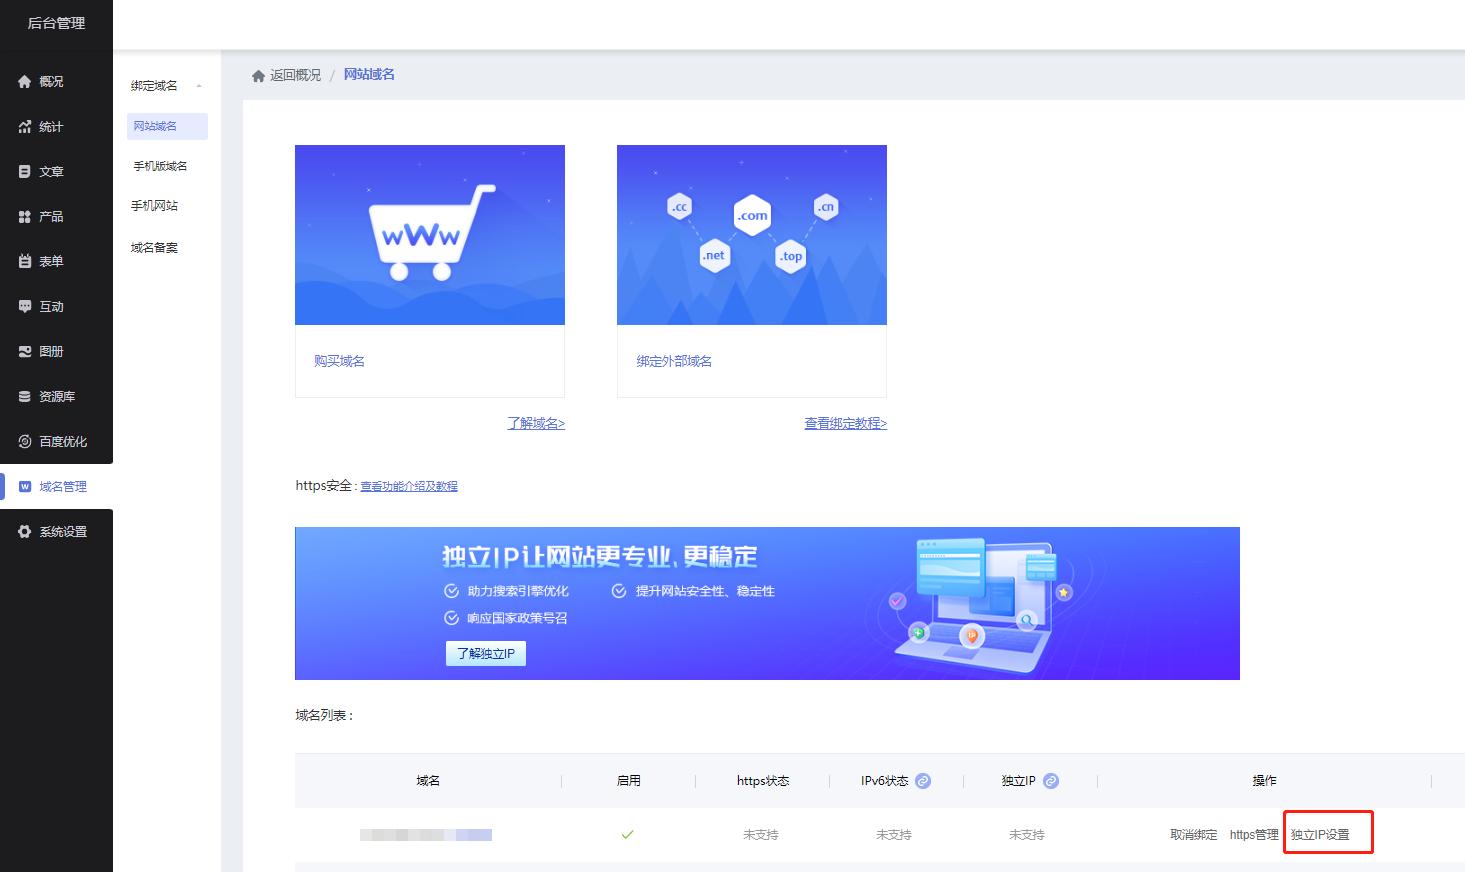Click the info icon next to 独立IP header

point(1051,781)
